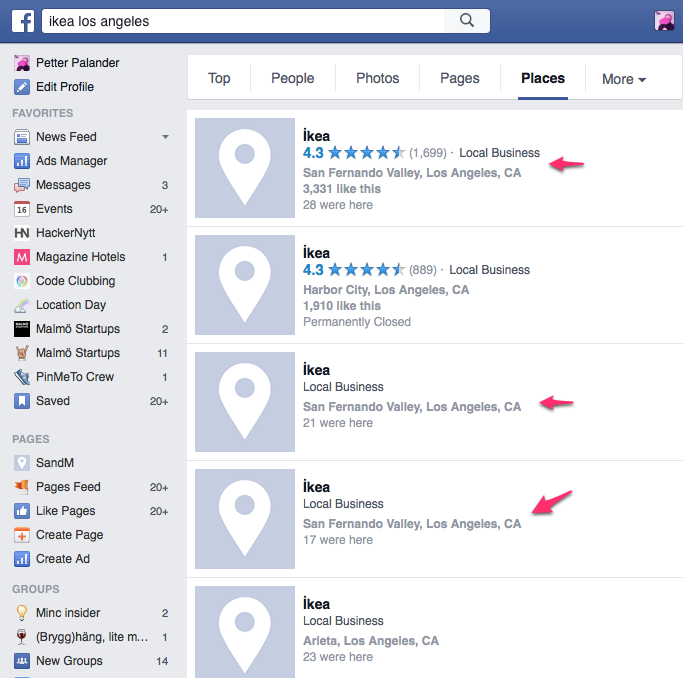This screenshot has height=678, width=683.
Task: Open Petter Palander profile link
Action: click(x=78, y=63)
